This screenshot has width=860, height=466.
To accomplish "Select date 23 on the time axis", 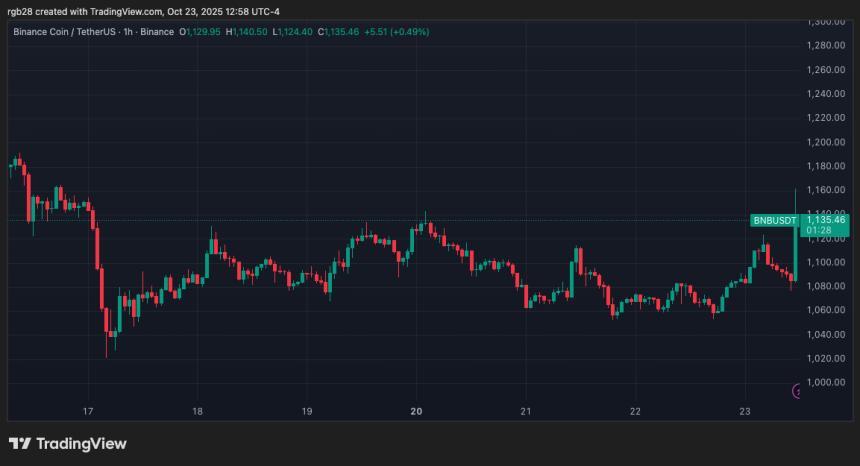I will click(x=745, y=411).
